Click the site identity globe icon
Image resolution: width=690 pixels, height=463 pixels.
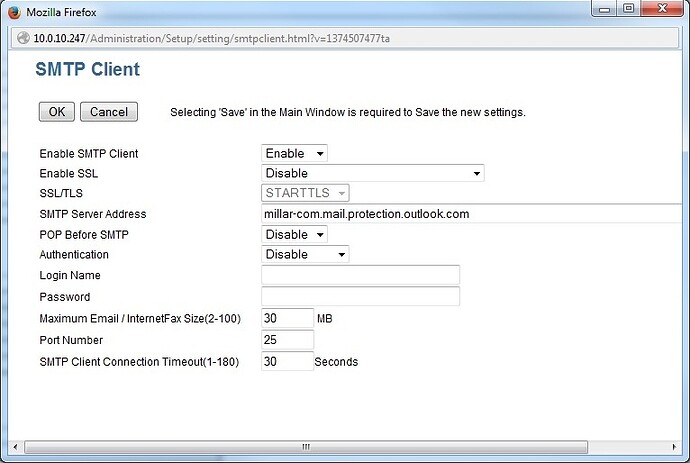tap(23, 38)
